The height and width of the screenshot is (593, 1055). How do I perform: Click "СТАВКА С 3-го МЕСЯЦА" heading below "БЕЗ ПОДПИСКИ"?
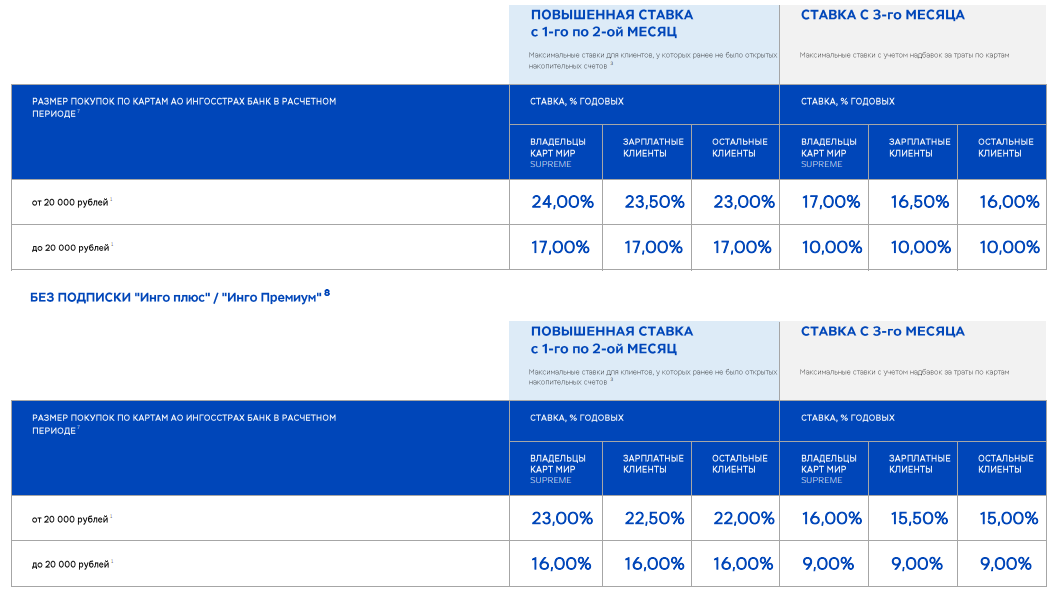pos(882,332)
